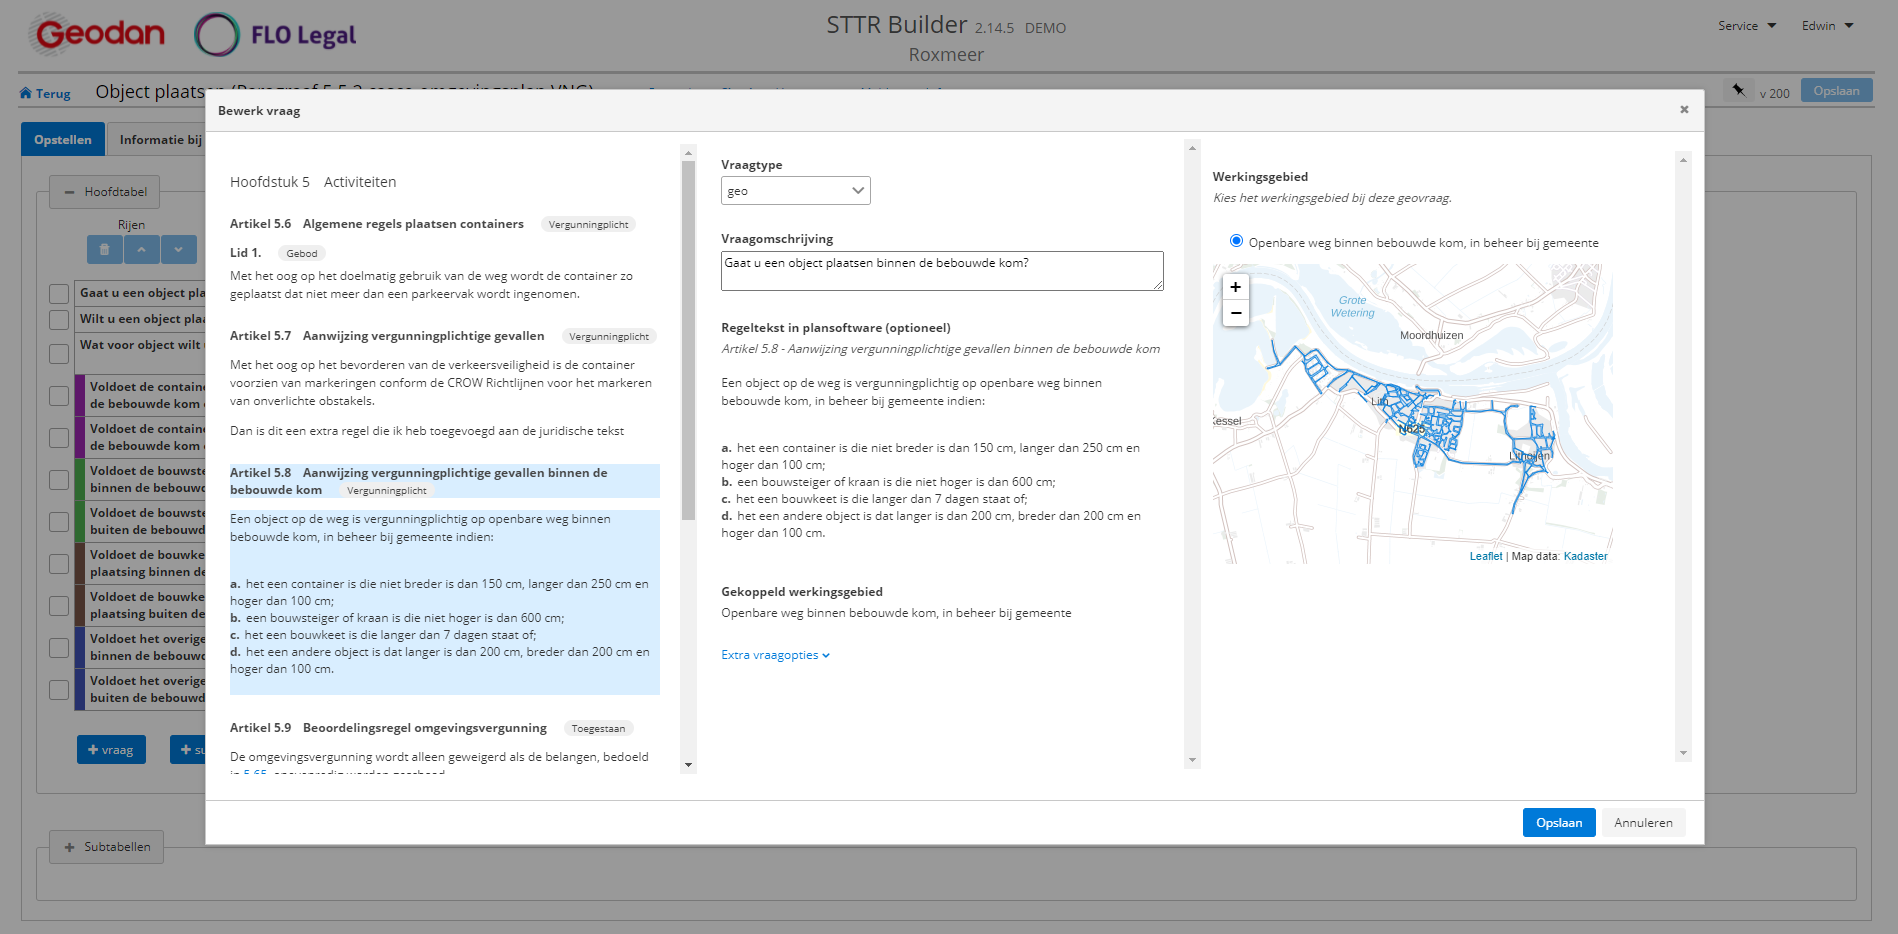Switch to the Opstellen tab
1898x934 pixels.
pos(62,140)
